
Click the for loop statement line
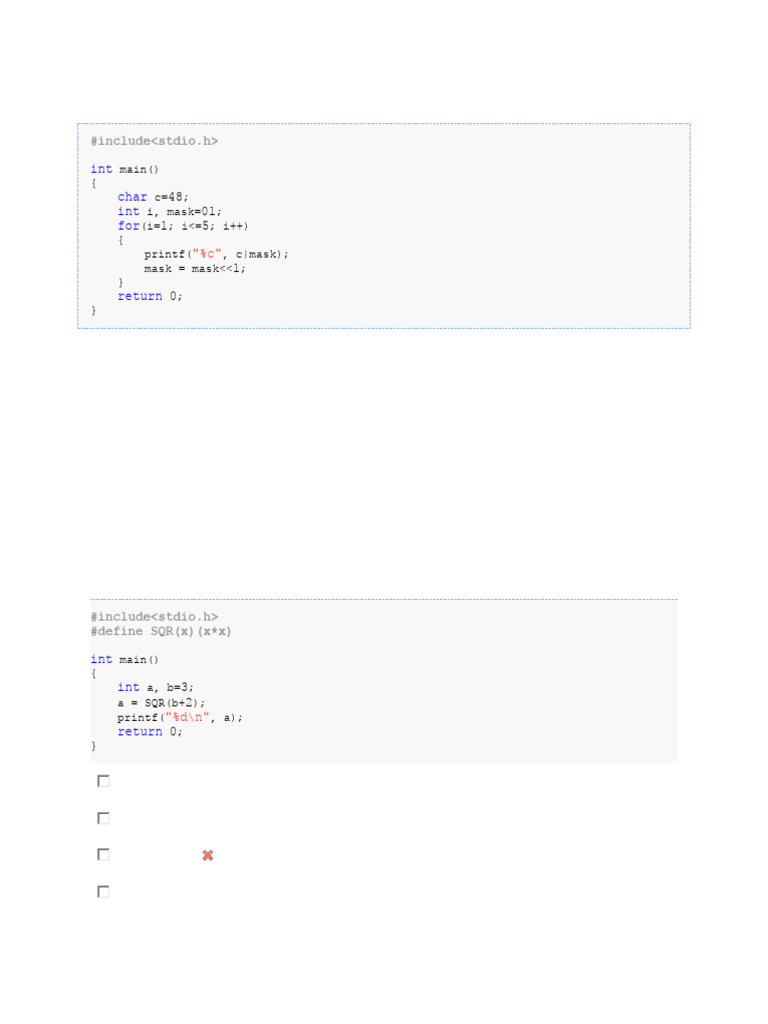pos(183,225)
